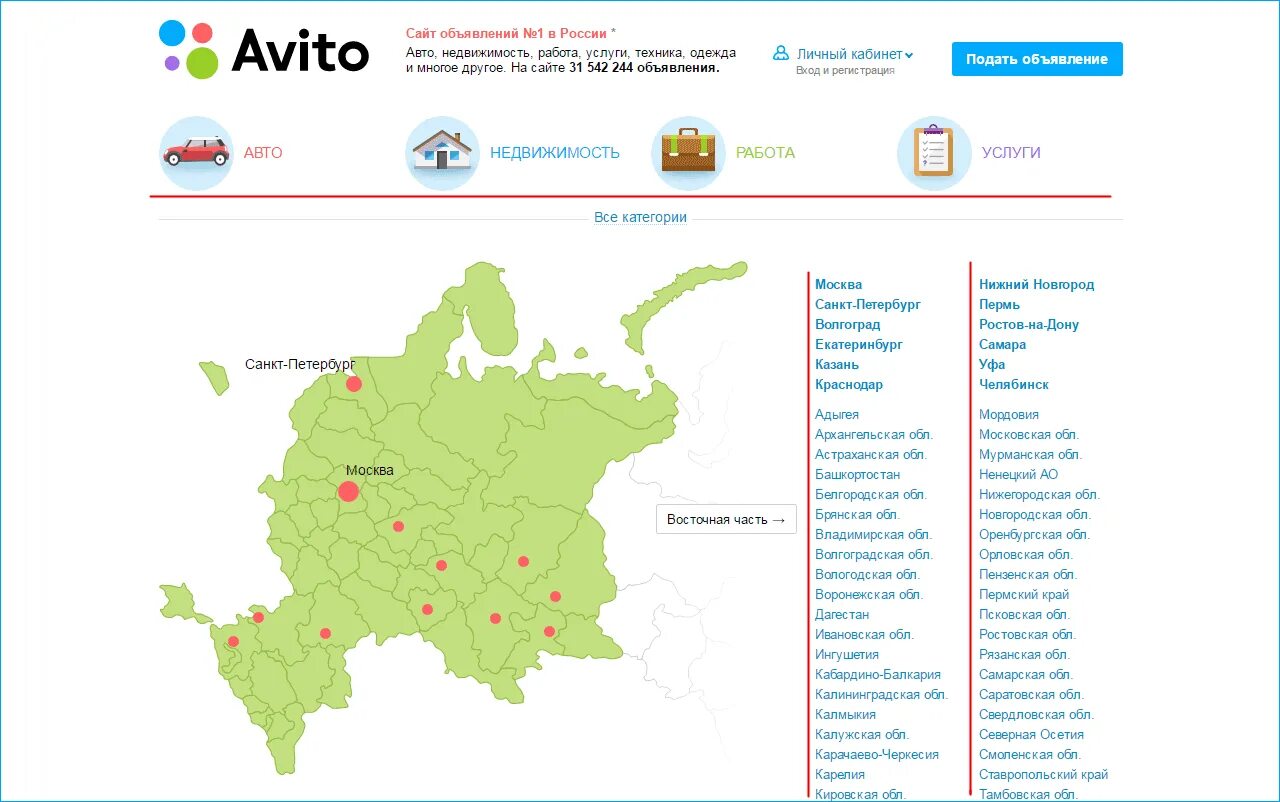The width and height of the screenshot is (1280, 802).
Task: Select region Архангельская обл.
Action: [x=874, y=434]
